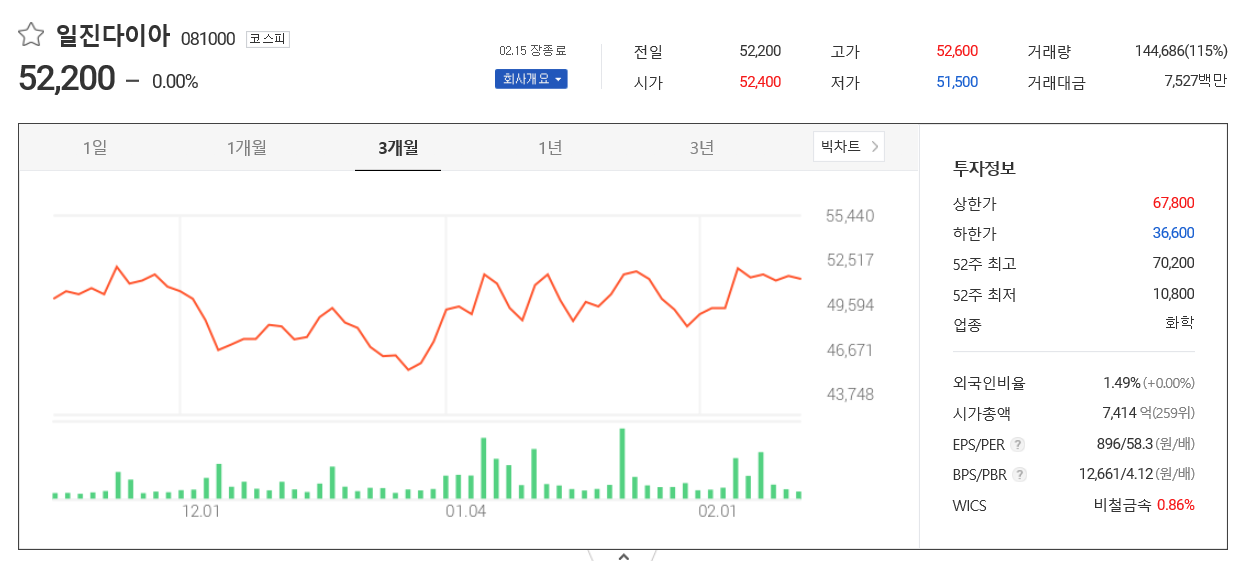Select the 1일 chart tab
This screenshot has width=1239, height=561.
(95, 148)
